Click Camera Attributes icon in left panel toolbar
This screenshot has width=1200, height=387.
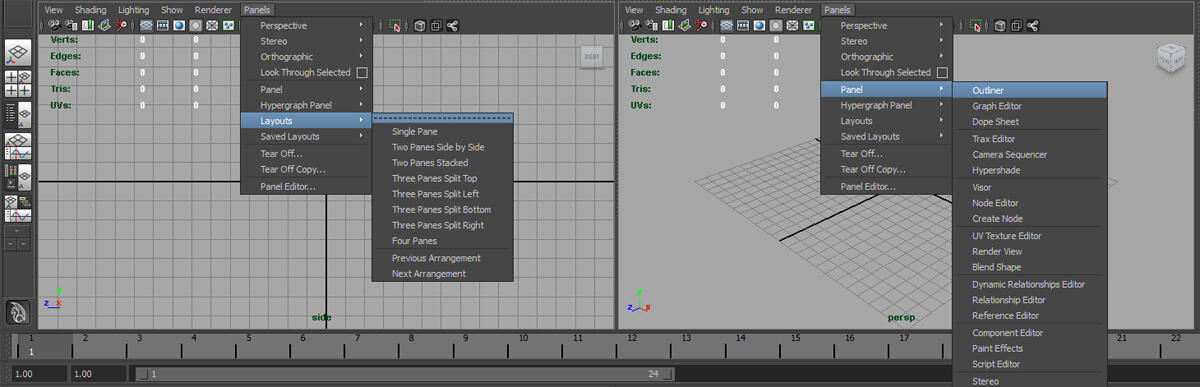click(71, 25)
